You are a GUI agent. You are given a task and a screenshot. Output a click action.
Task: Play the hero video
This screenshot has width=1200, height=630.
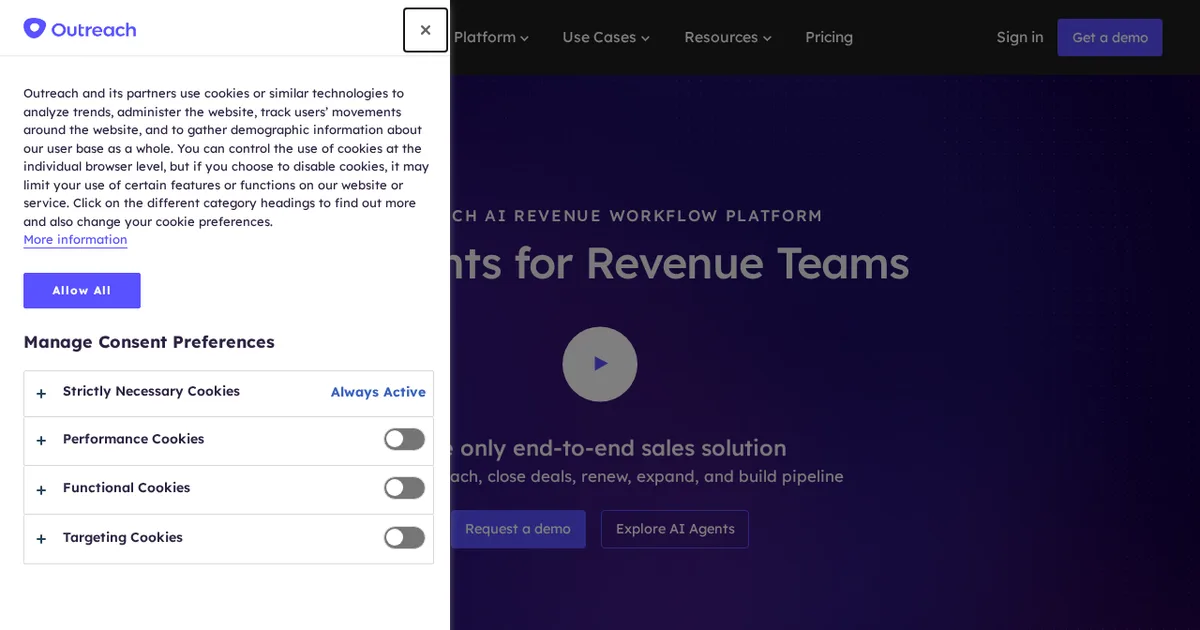(600, 364)
